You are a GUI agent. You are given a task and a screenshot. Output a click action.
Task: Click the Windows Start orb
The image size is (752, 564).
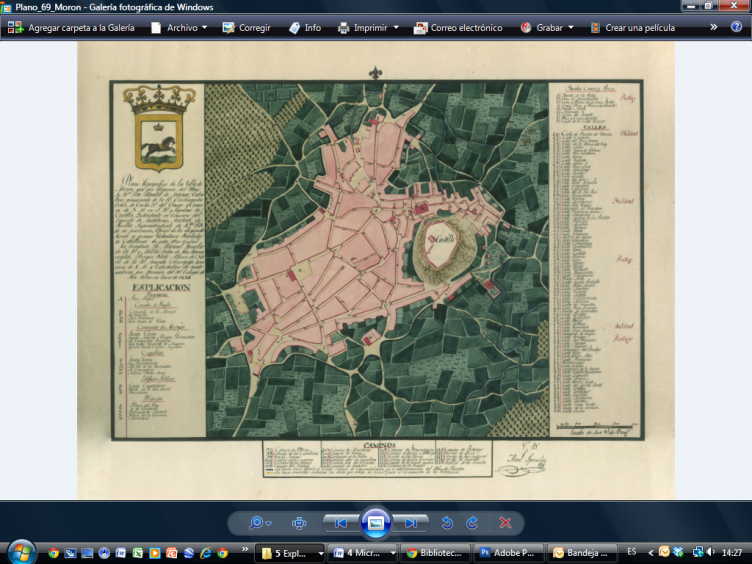(x=21, y=552)
